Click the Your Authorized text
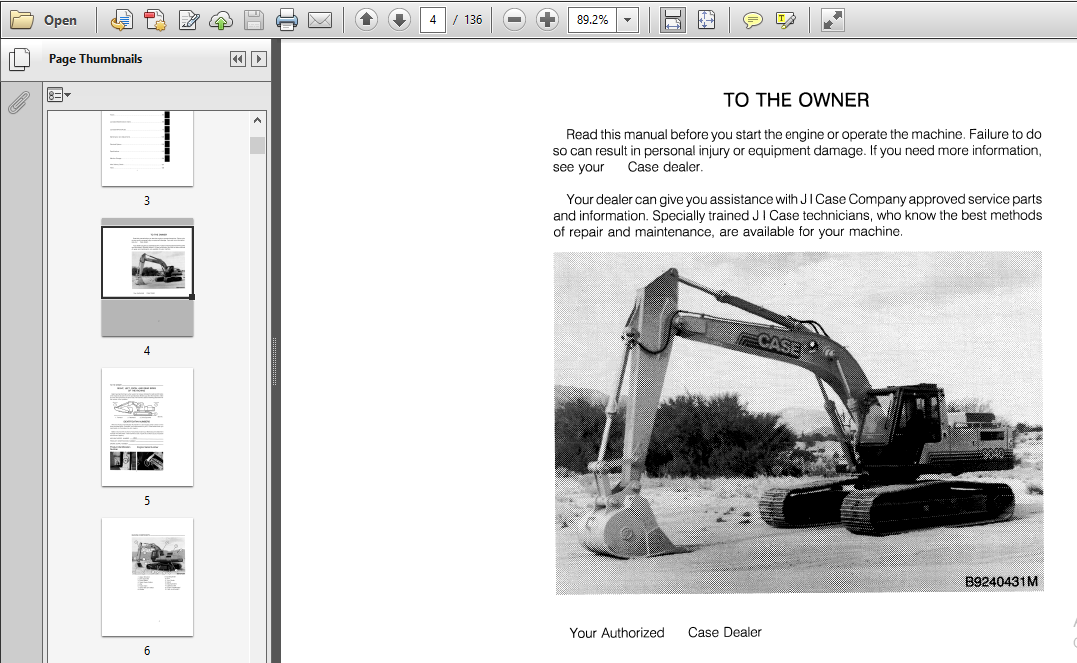The width and height of the screenshot is (1077, 663). (617, 633)
